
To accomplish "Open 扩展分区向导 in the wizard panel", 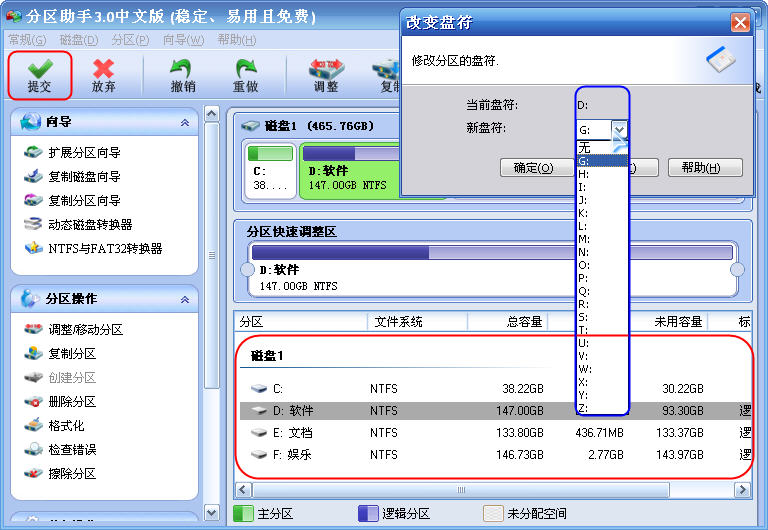I will [83, 153].
